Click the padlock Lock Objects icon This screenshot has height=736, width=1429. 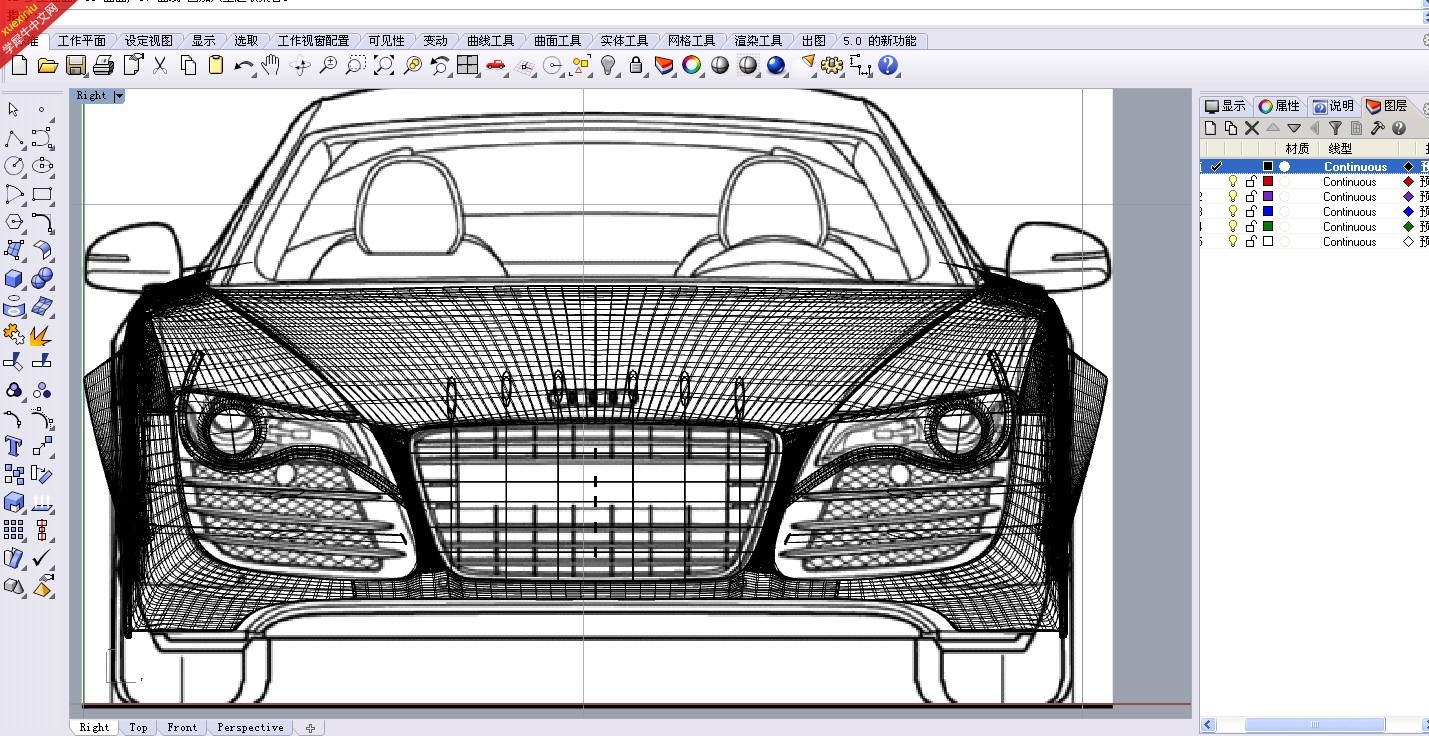(636, 66)
